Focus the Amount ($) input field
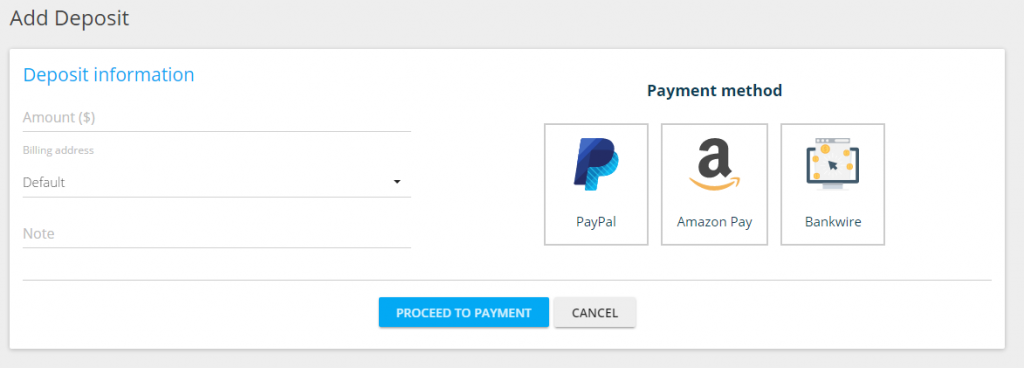This screenshot has height=368, width=1024. click(x=217, y=118)
